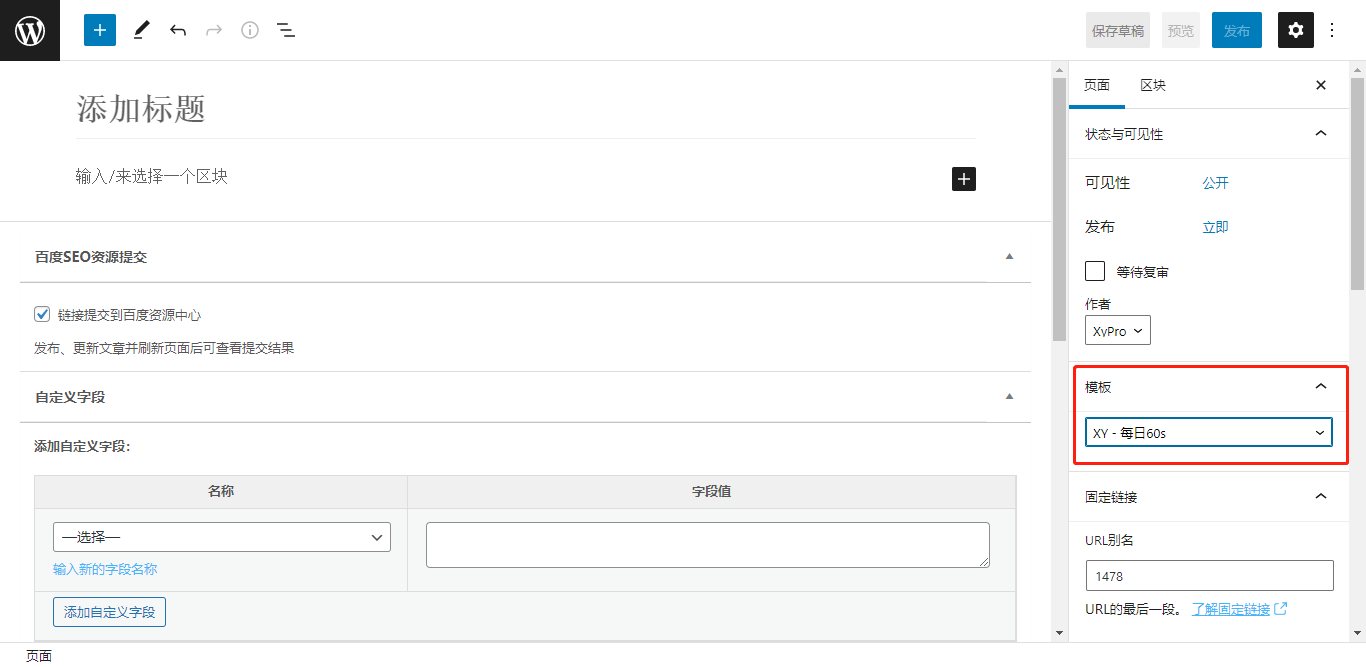Open the 作者 XyPro dropdown
Viewport: 1366px width, 667px height.
tap(1117, 330)
